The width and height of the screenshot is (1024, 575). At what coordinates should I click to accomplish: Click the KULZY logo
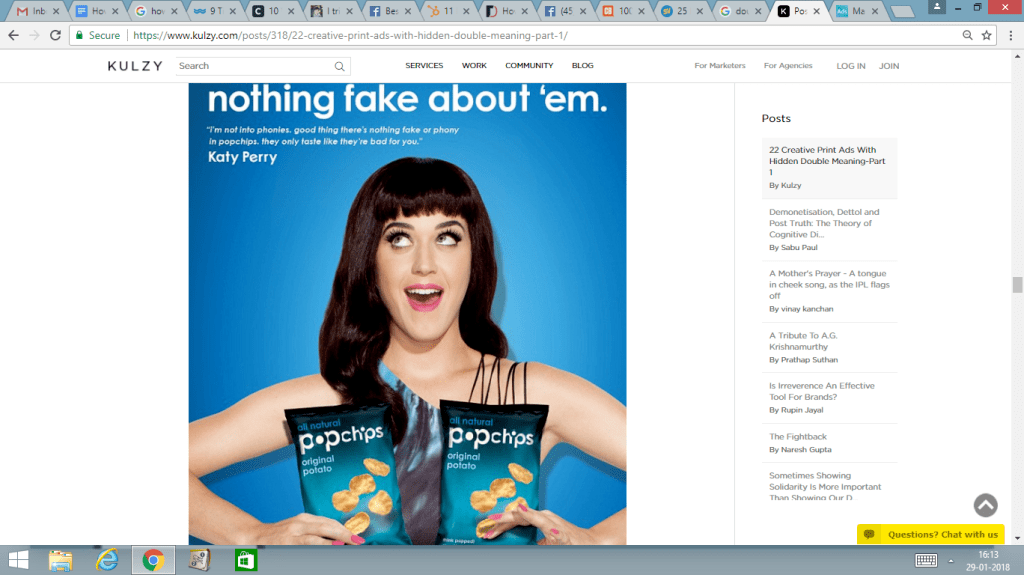[135, 66]
